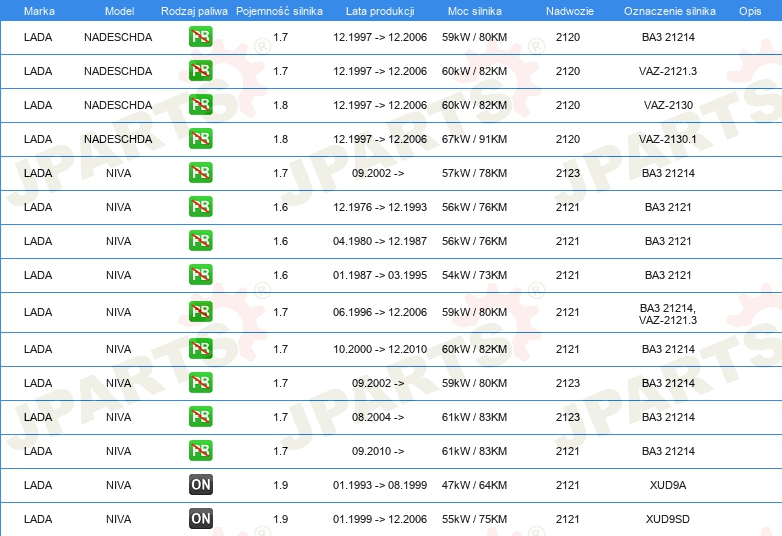Click production years 04.1980 -> 12.1987
The width and height of the screenshot is (782, 536).
coord(380,241)
